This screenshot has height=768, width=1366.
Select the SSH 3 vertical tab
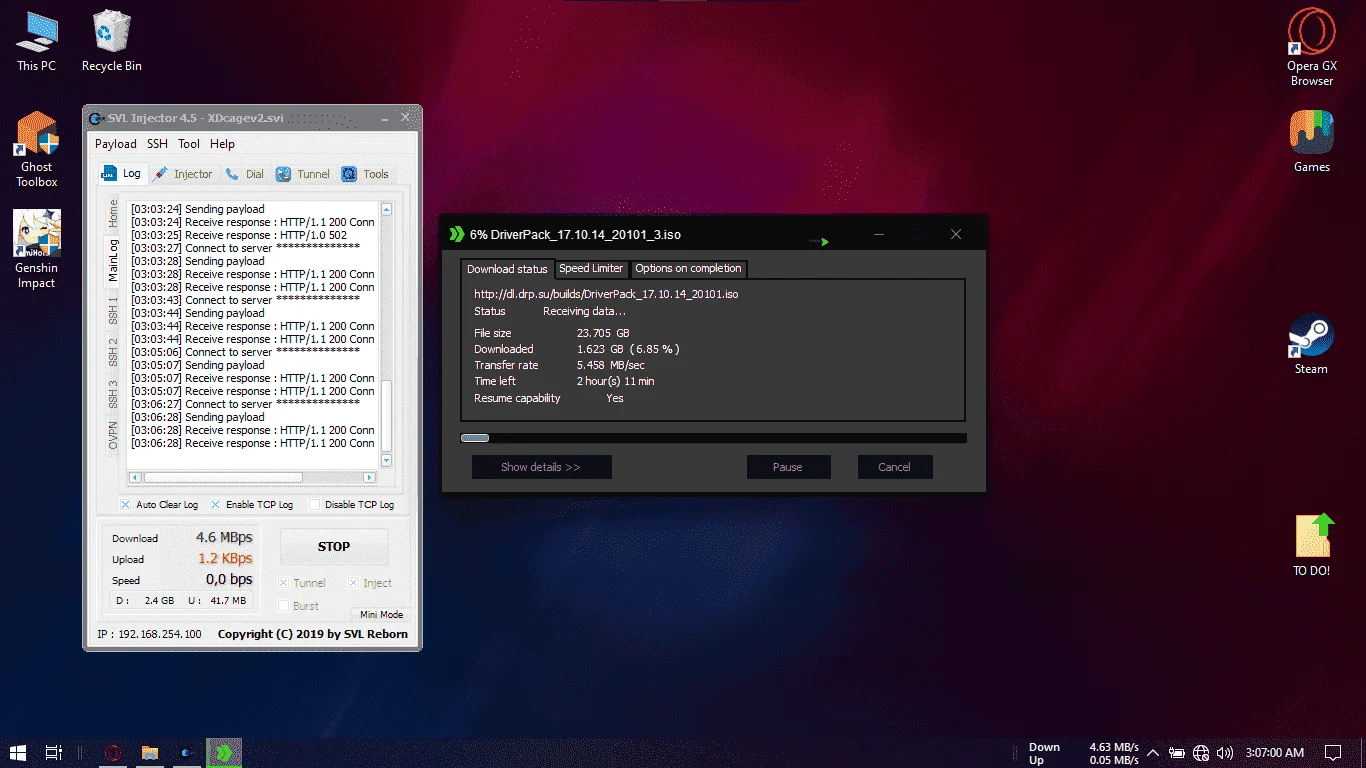coord(113,394)
